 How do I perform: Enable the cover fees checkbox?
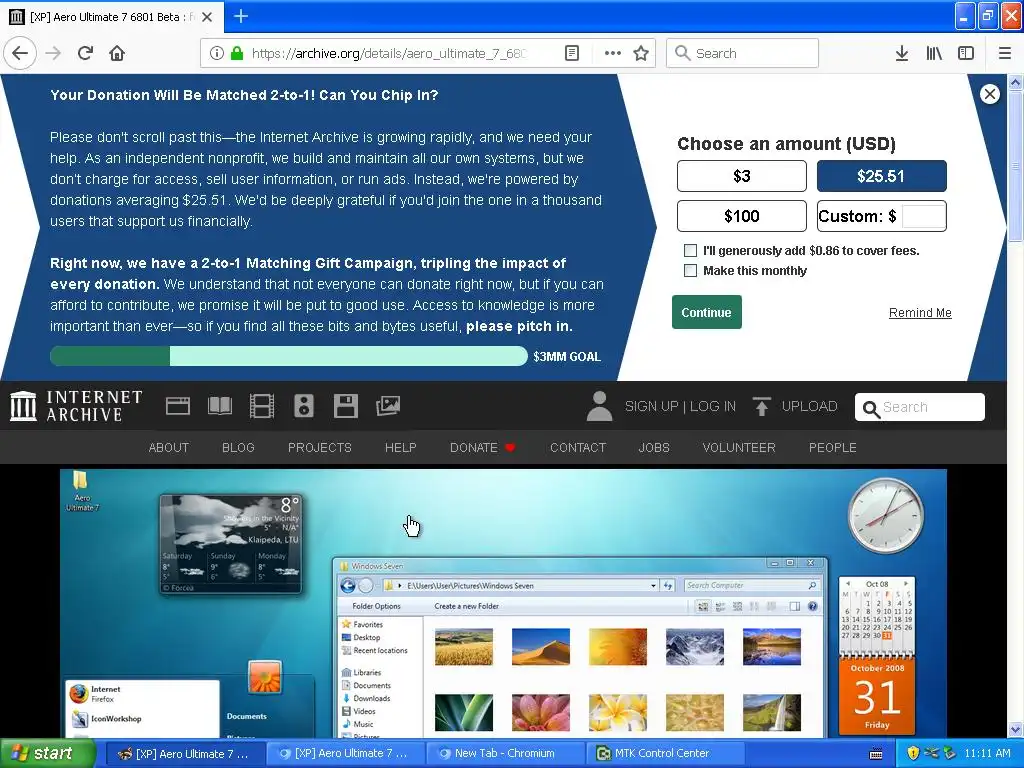[690, 250]
